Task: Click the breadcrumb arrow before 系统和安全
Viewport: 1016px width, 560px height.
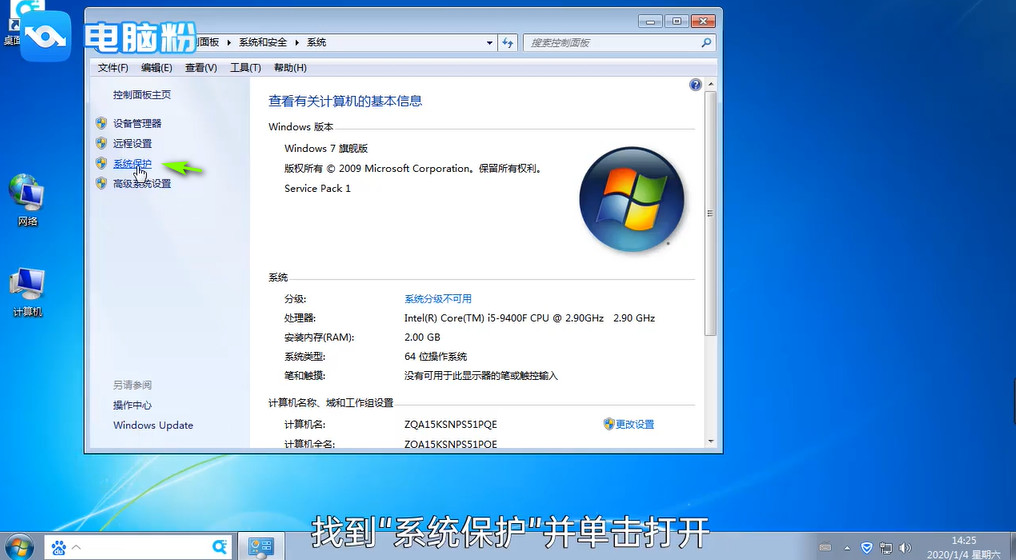Action: click(x=229, y=43)
